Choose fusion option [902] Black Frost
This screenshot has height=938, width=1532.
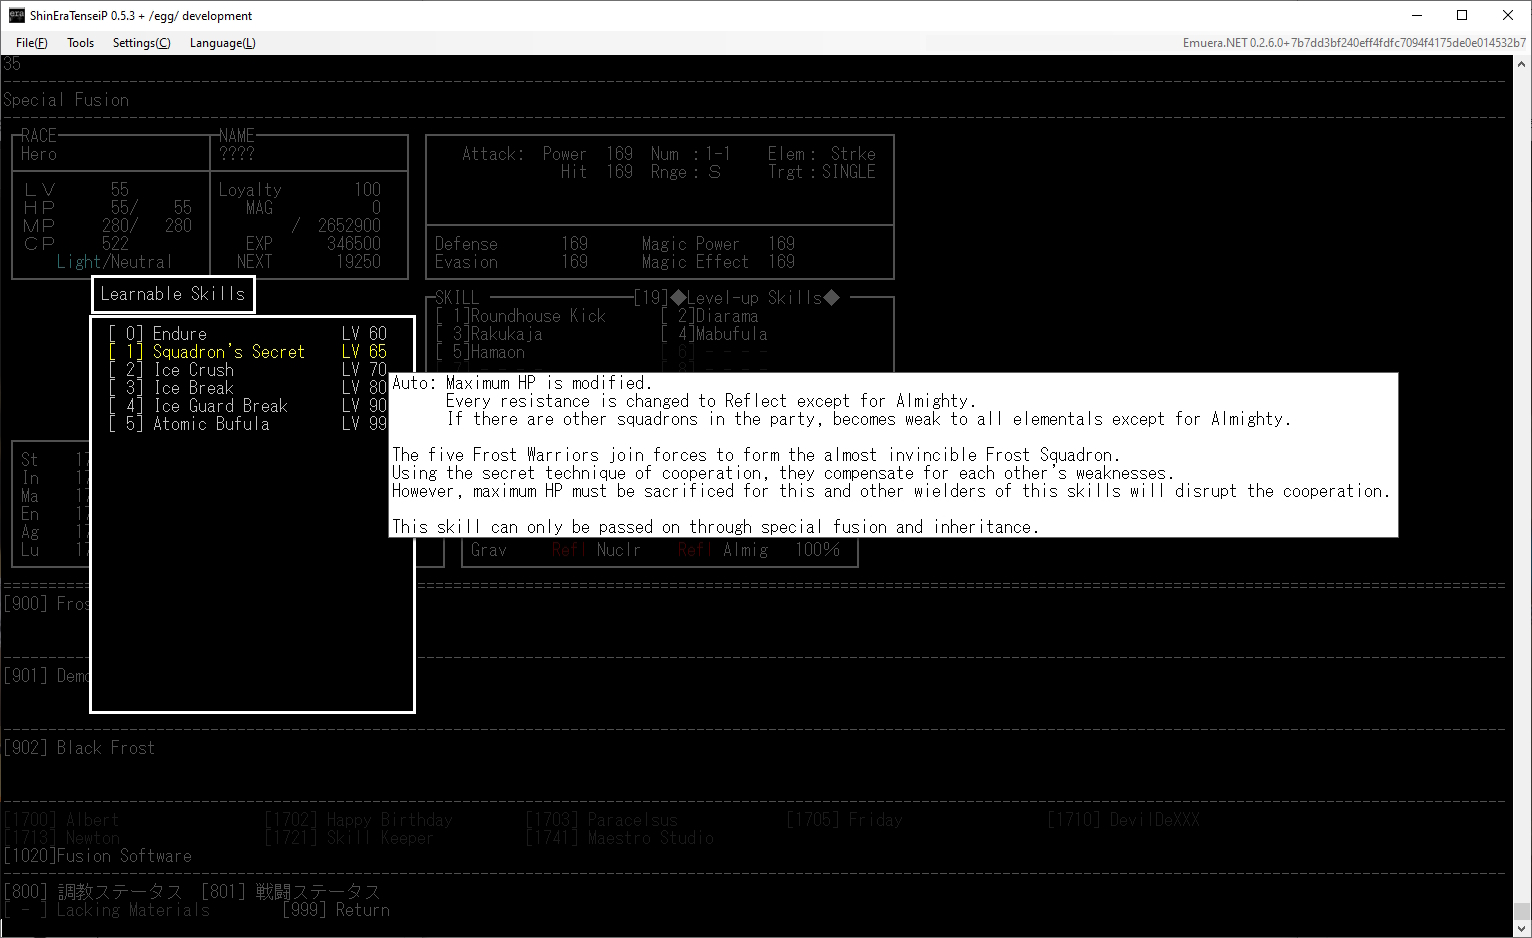coord(79,748)
